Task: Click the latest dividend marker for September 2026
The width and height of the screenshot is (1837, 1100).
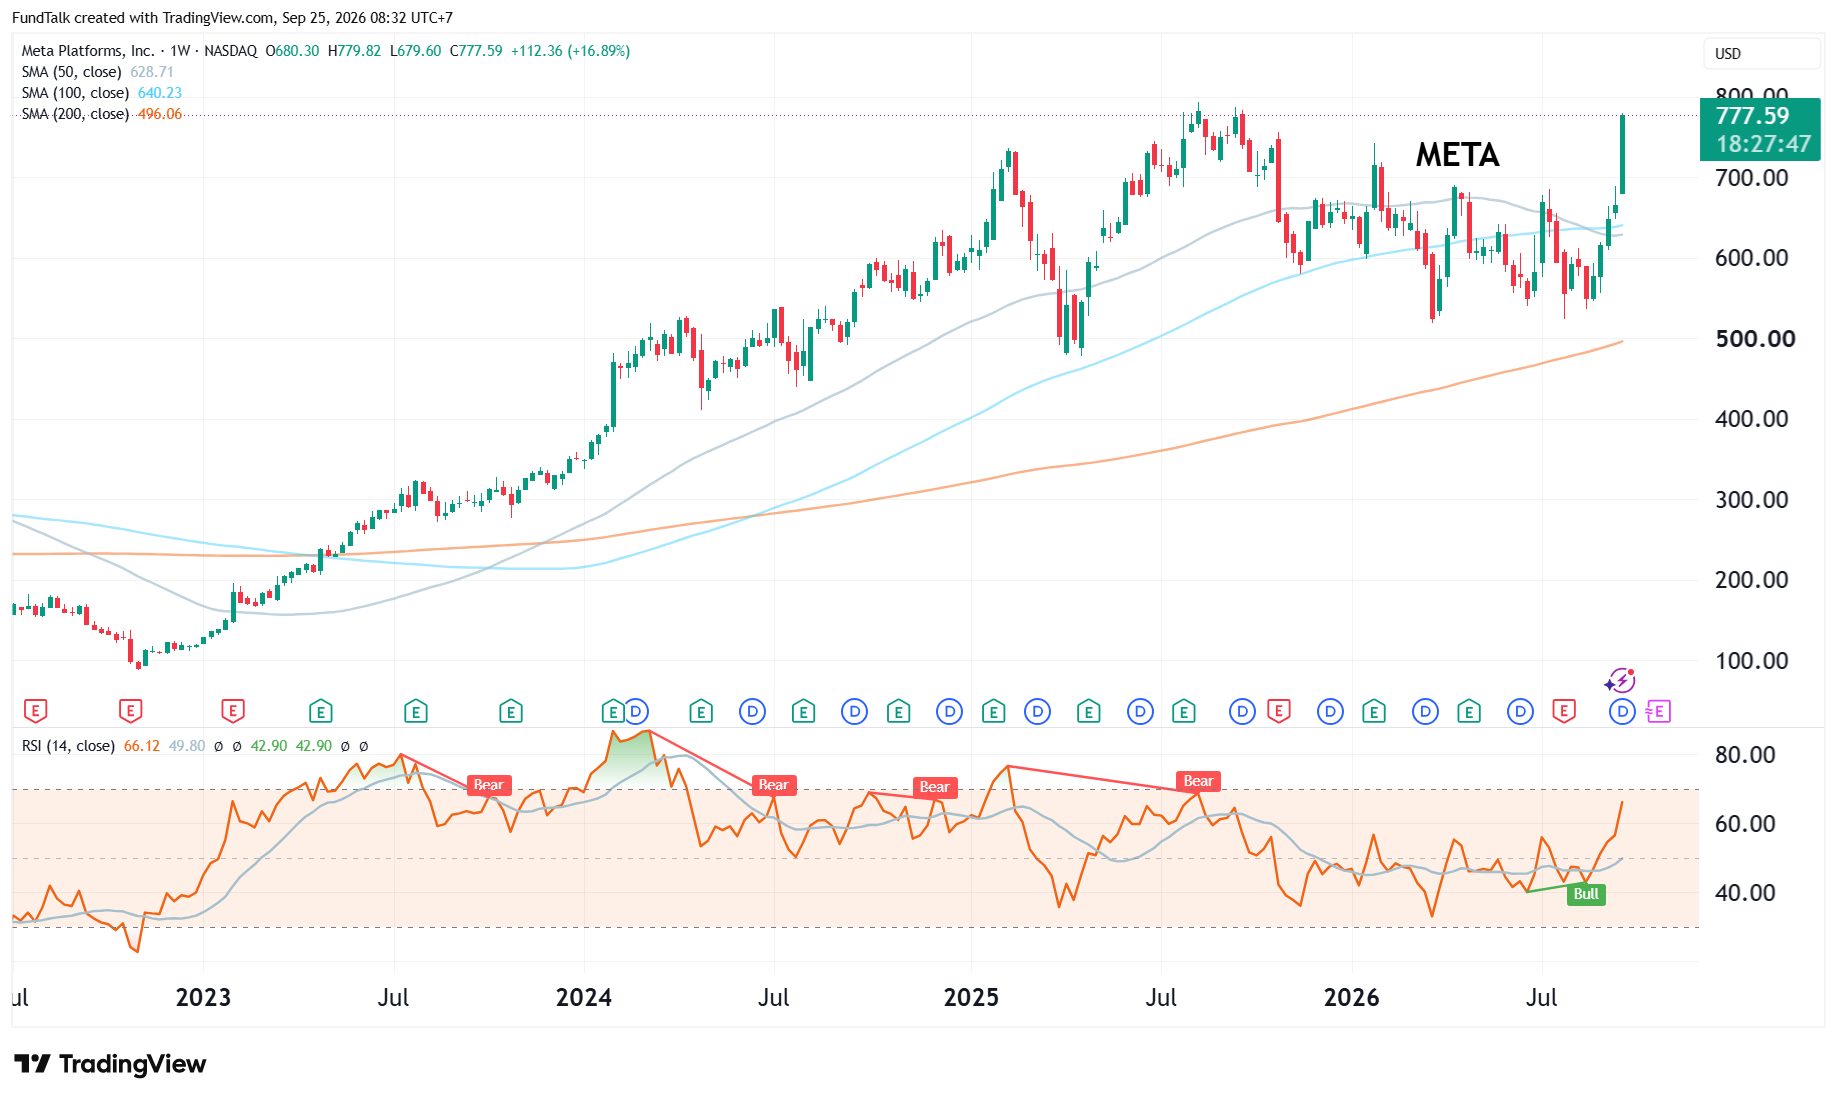Action: point(1622,712)
